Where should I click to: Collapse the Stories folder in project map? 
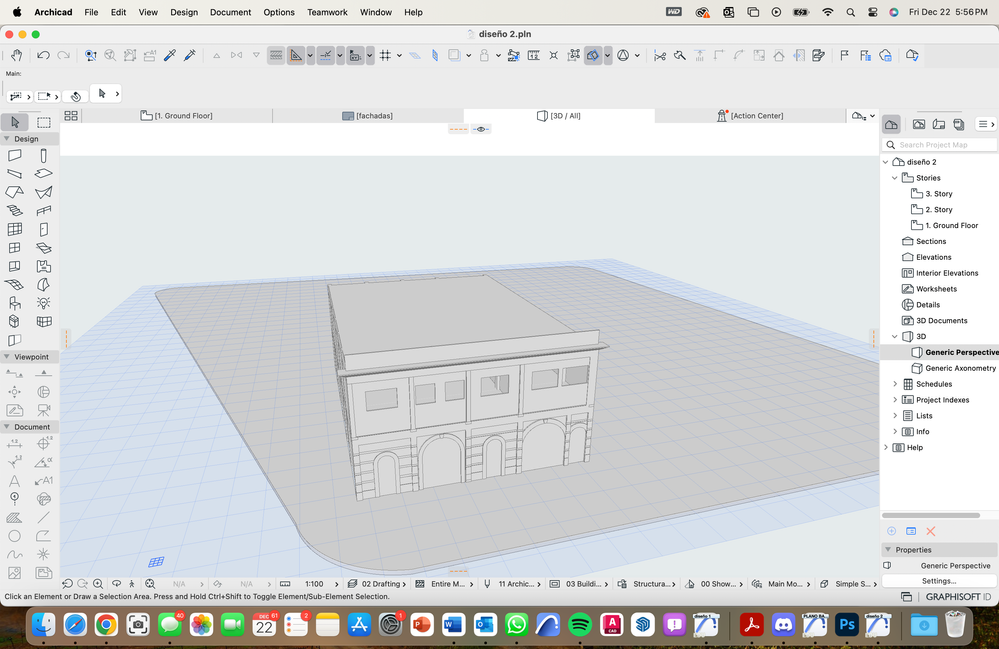click(x=895, y=178)
